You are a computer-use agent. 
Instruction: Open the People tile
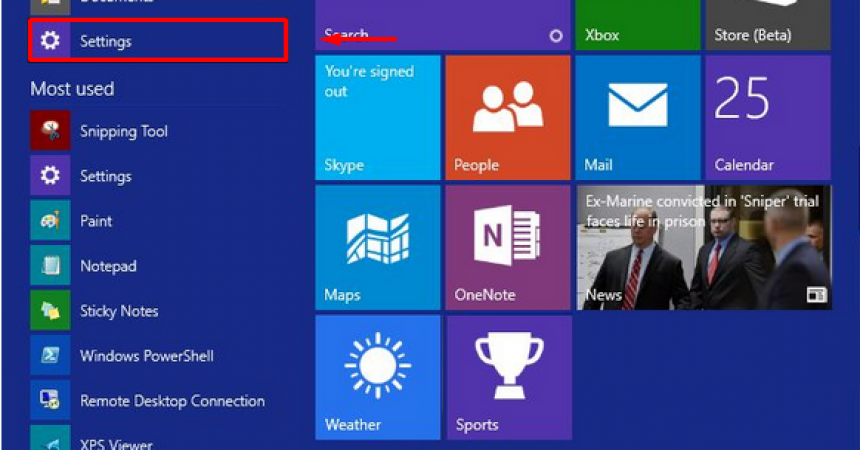click(x=508, y=117)
